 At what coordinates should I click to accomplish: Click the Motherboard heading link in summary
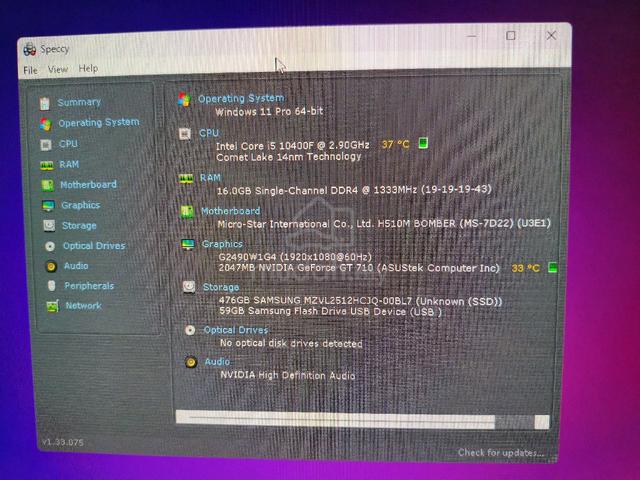(231, 211)
